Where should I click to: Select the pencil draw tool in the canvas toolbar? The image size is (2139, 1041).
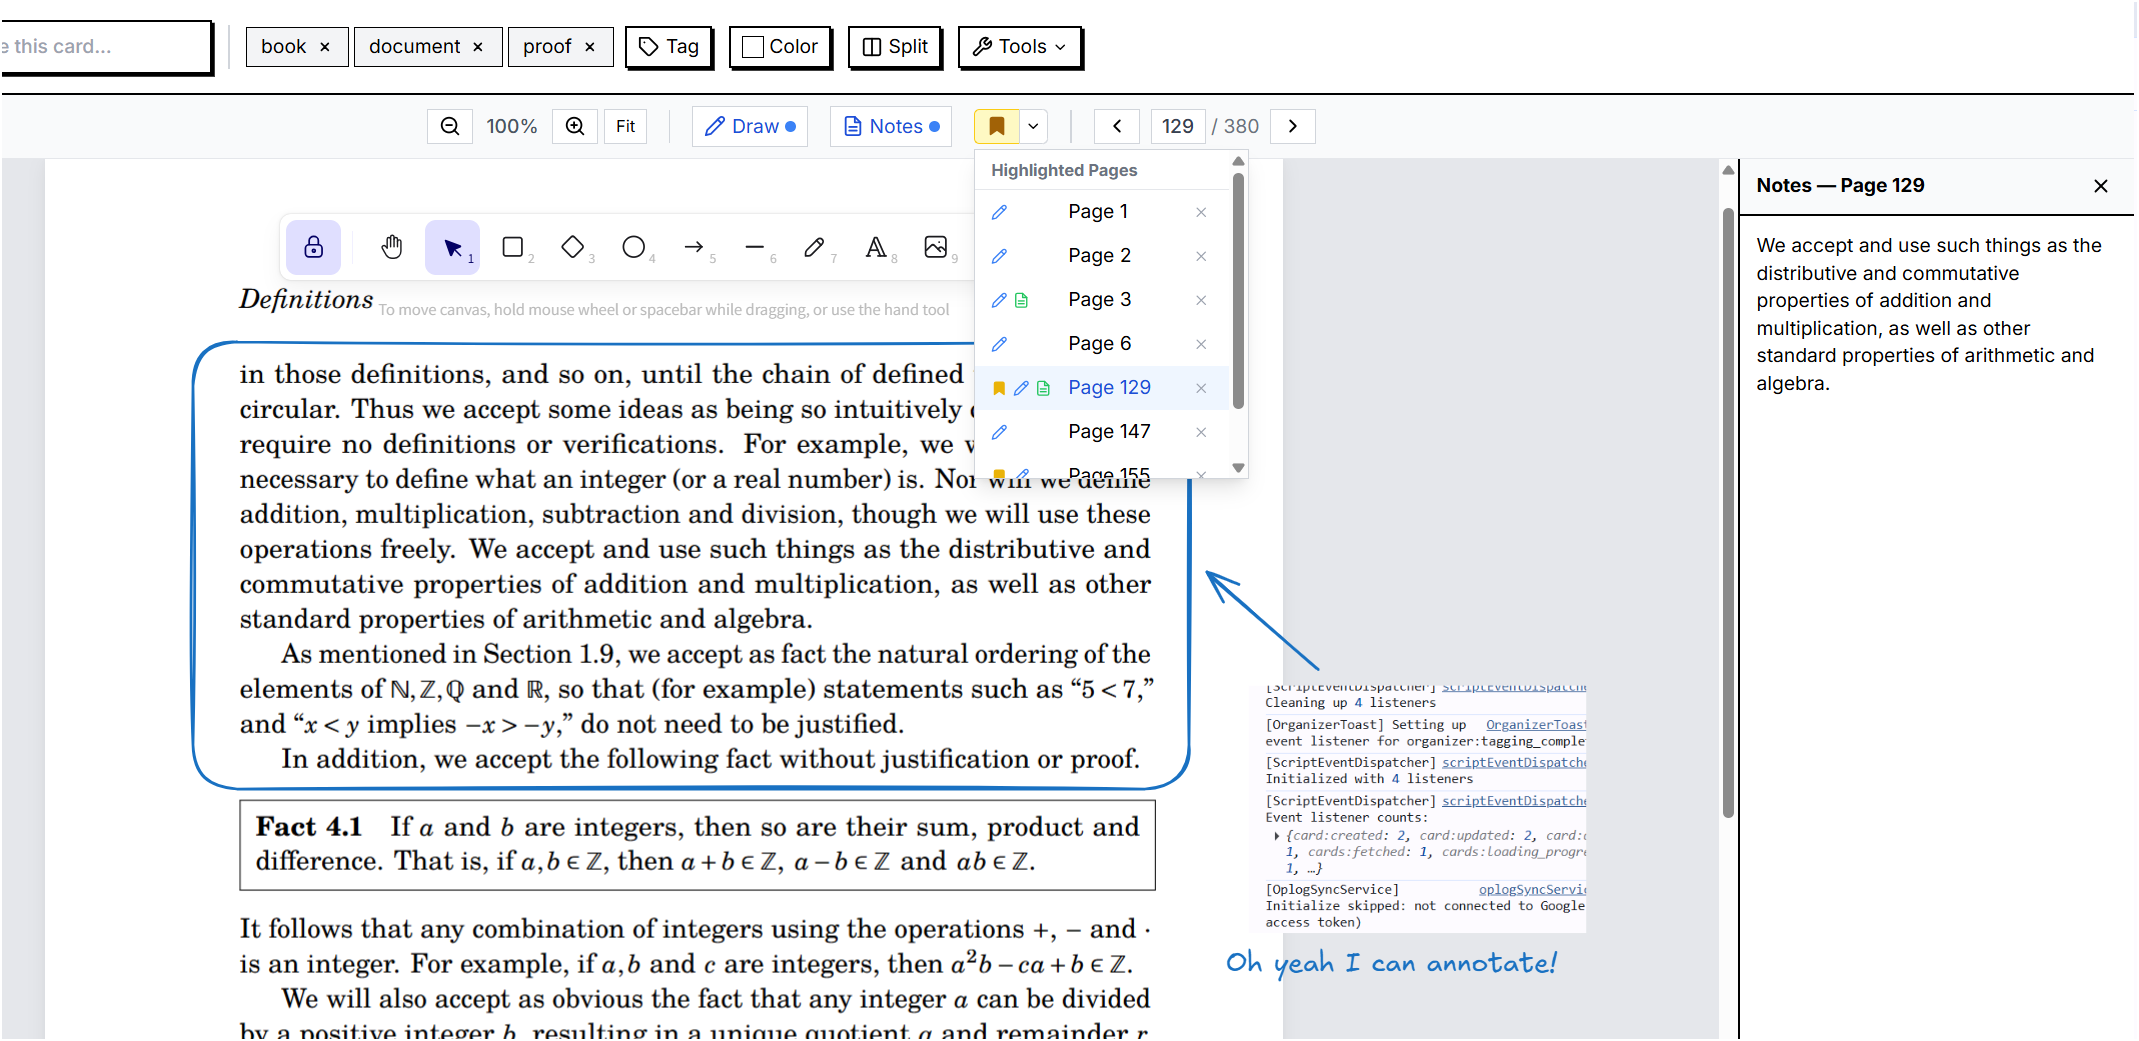[x=815, y=247]
